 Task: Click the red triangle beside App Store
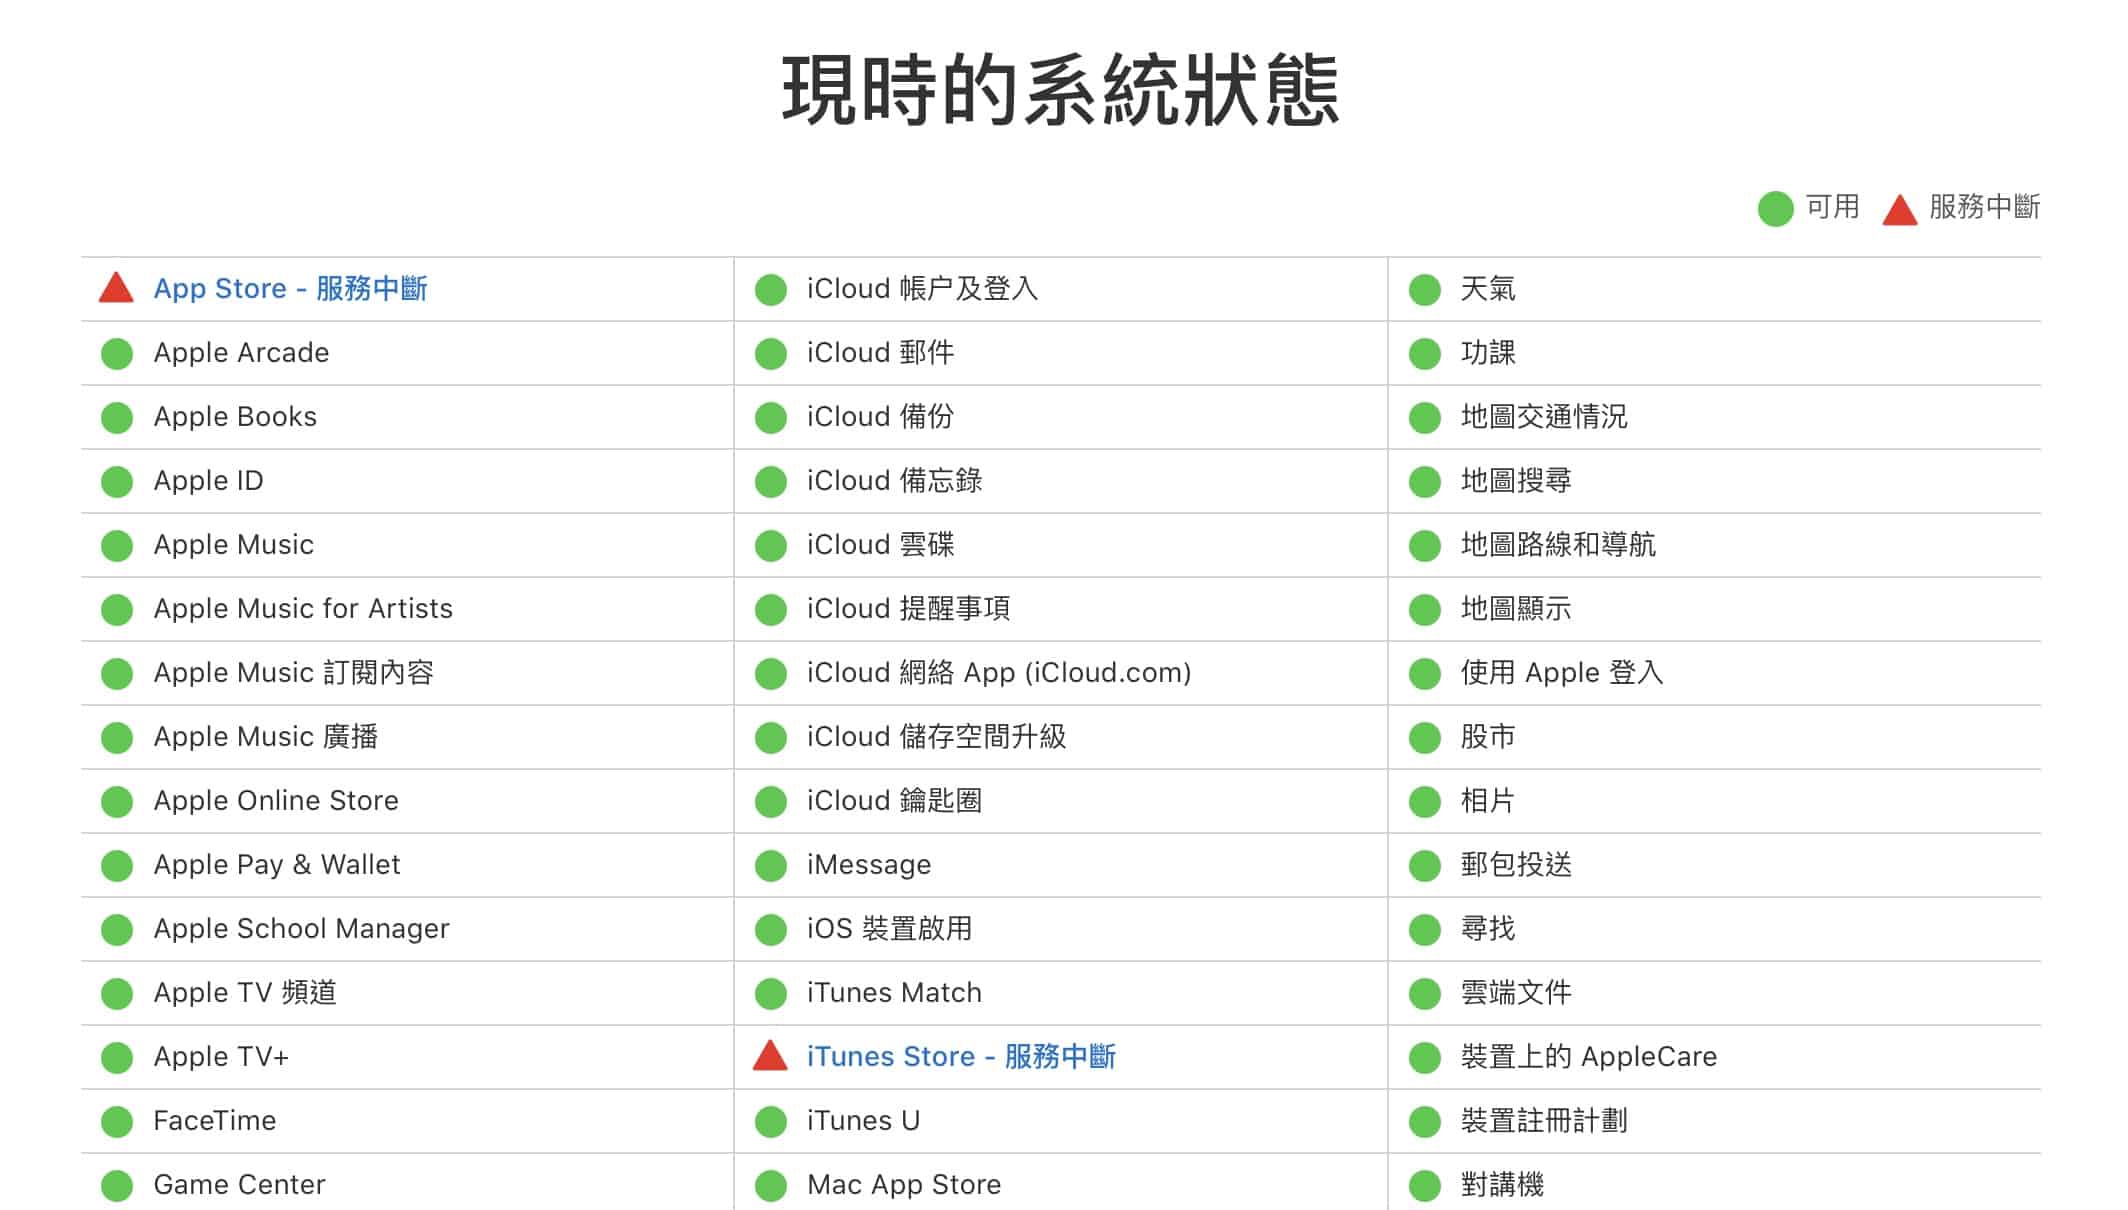pos(117,288)
